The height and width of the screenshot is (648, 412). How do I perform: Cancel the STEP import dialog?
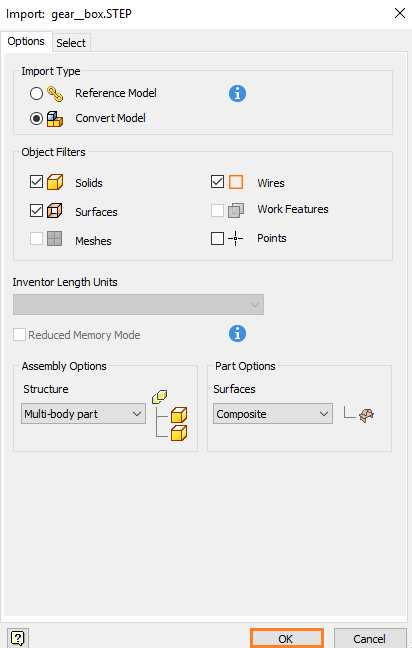(370, 639)
